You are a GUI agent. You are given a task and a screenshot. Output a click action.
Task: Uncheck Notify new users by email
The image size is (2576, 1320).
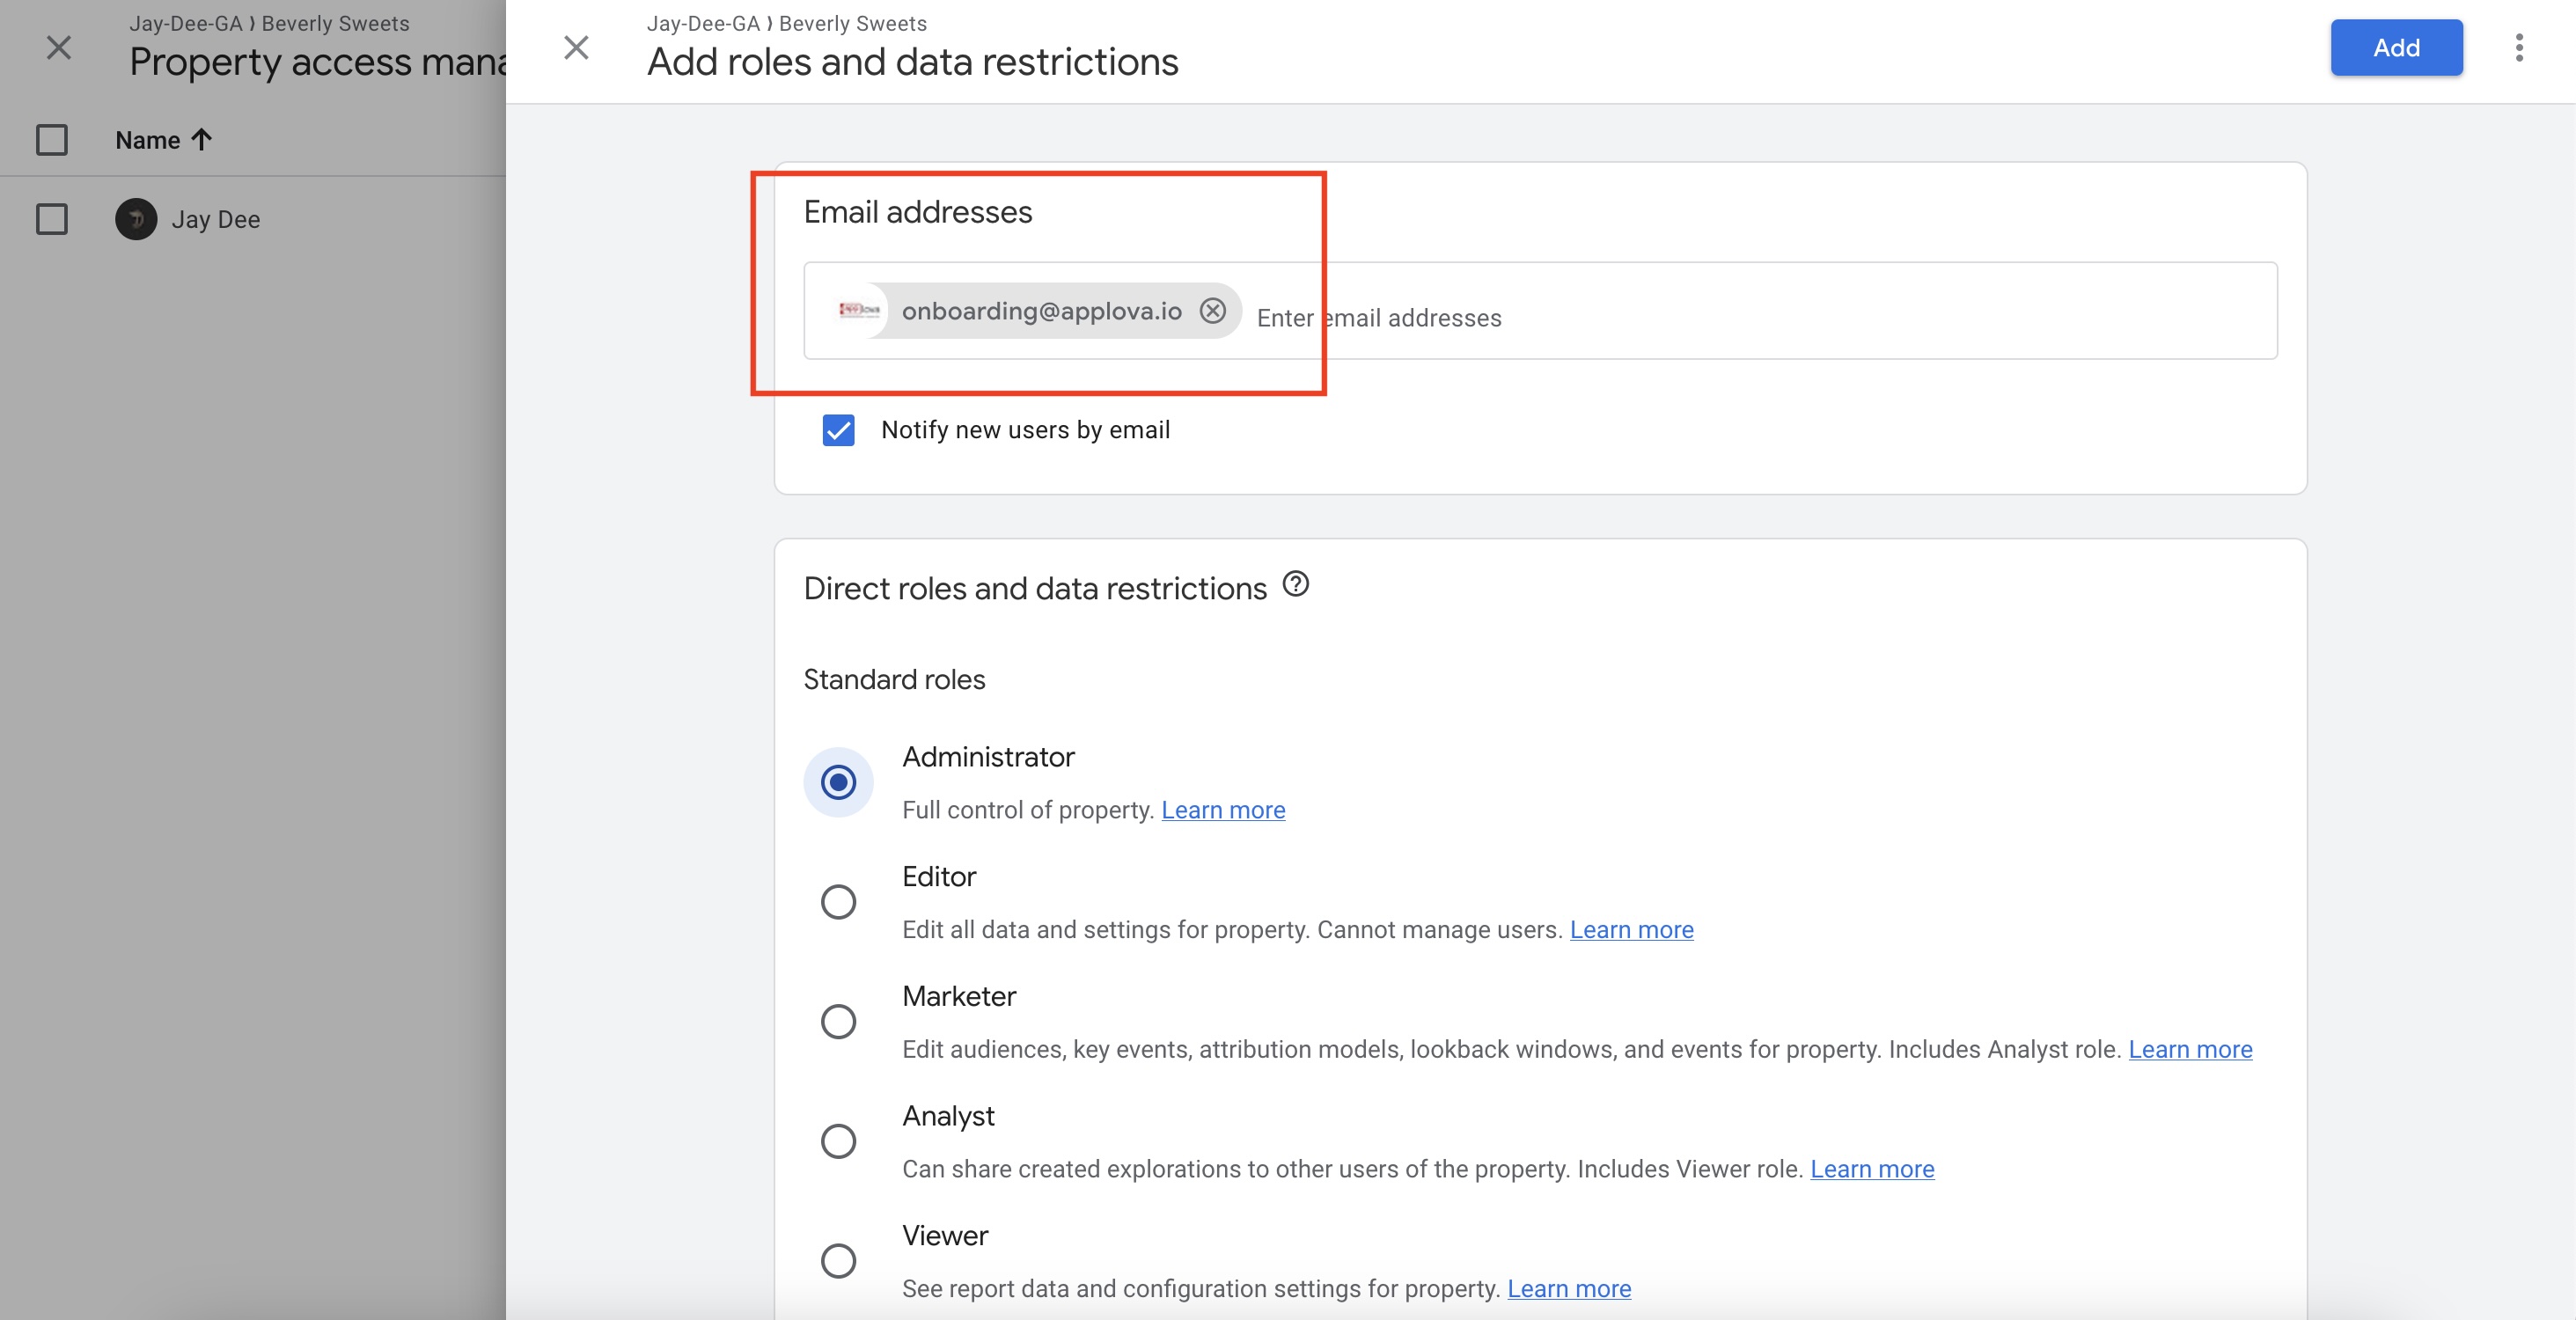click(838, 430)
